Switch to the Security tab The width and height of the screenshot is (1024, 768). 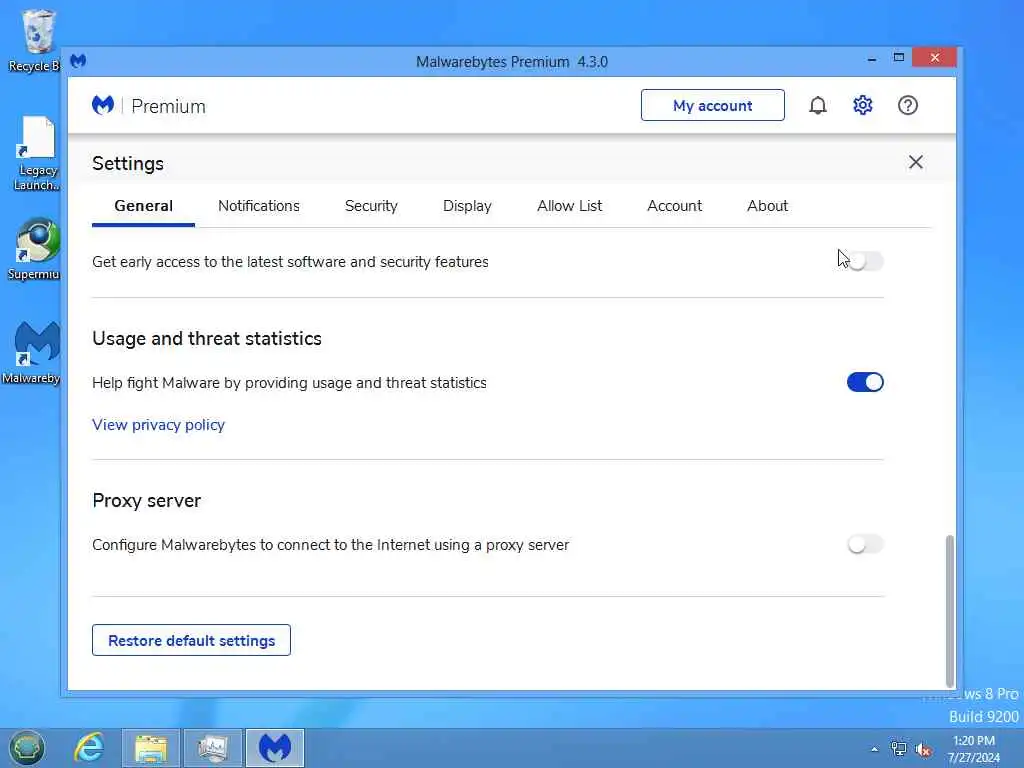(x=371, y=206)
